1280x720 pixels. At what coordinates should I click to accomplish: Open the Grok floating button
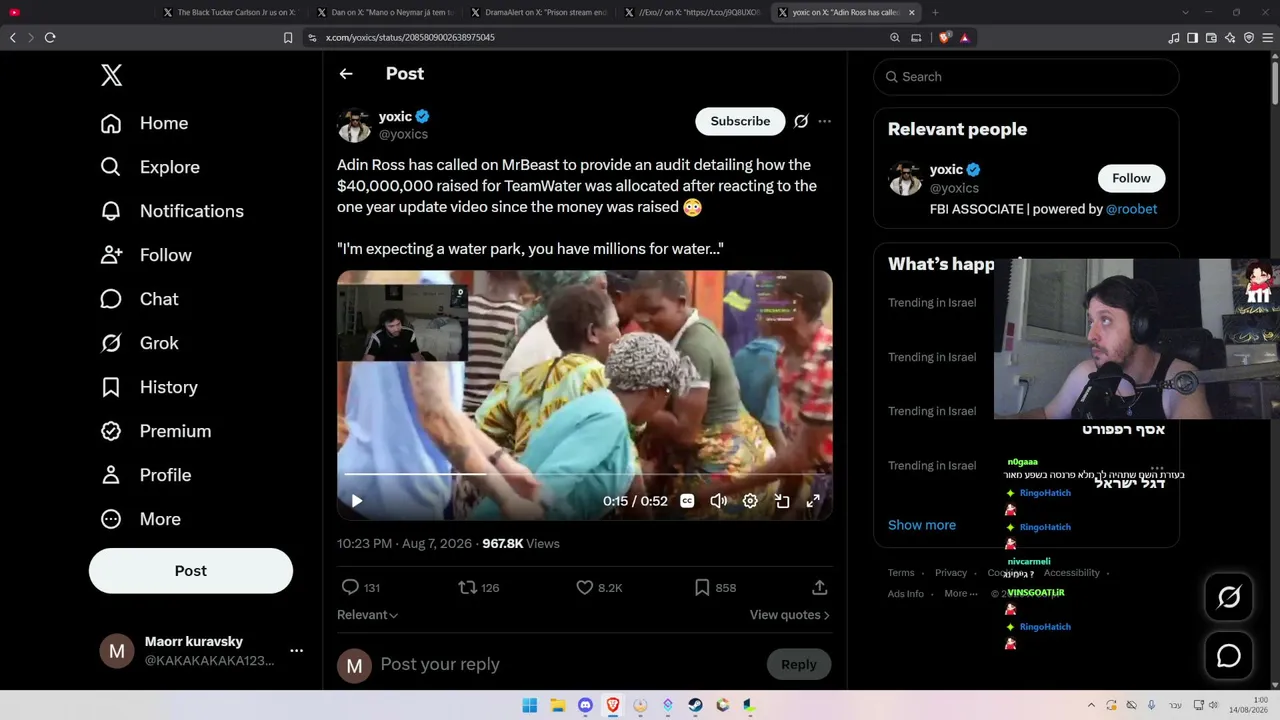(x=1228, y=597)
